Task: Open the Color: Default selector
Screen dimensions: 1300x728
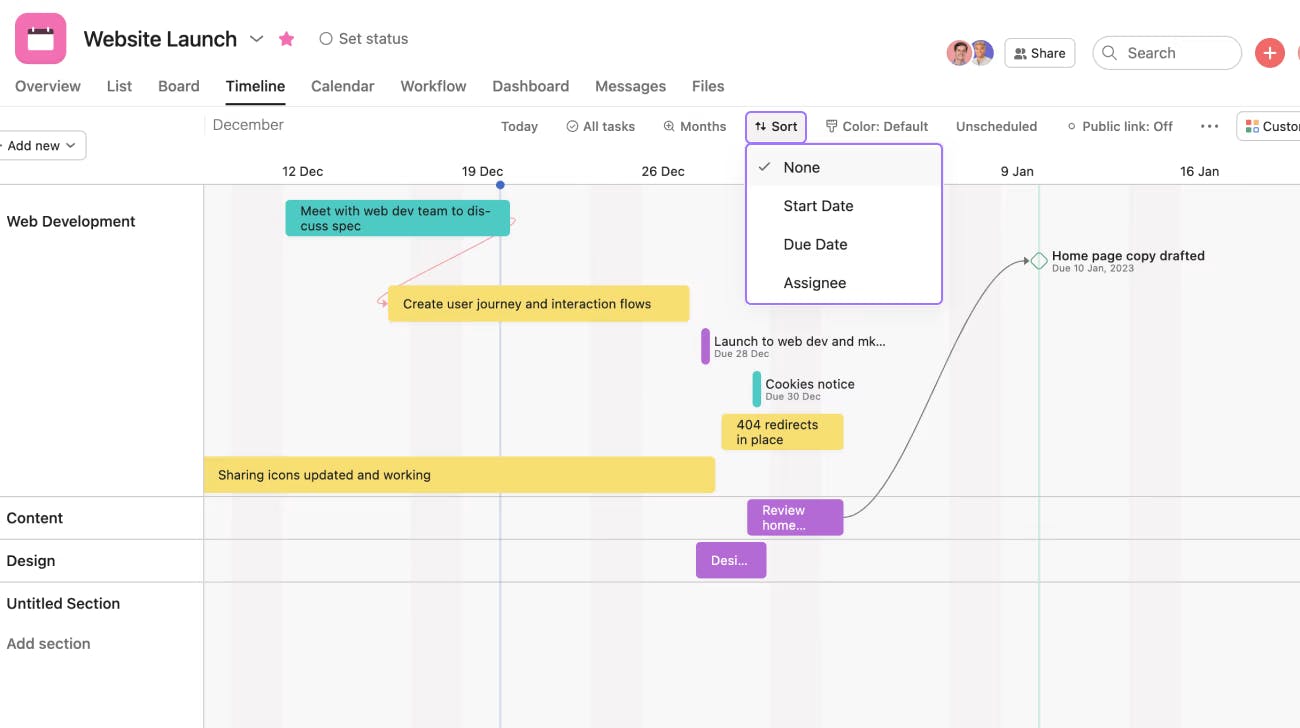Action: pyautogui.click(x=877, y=126)
